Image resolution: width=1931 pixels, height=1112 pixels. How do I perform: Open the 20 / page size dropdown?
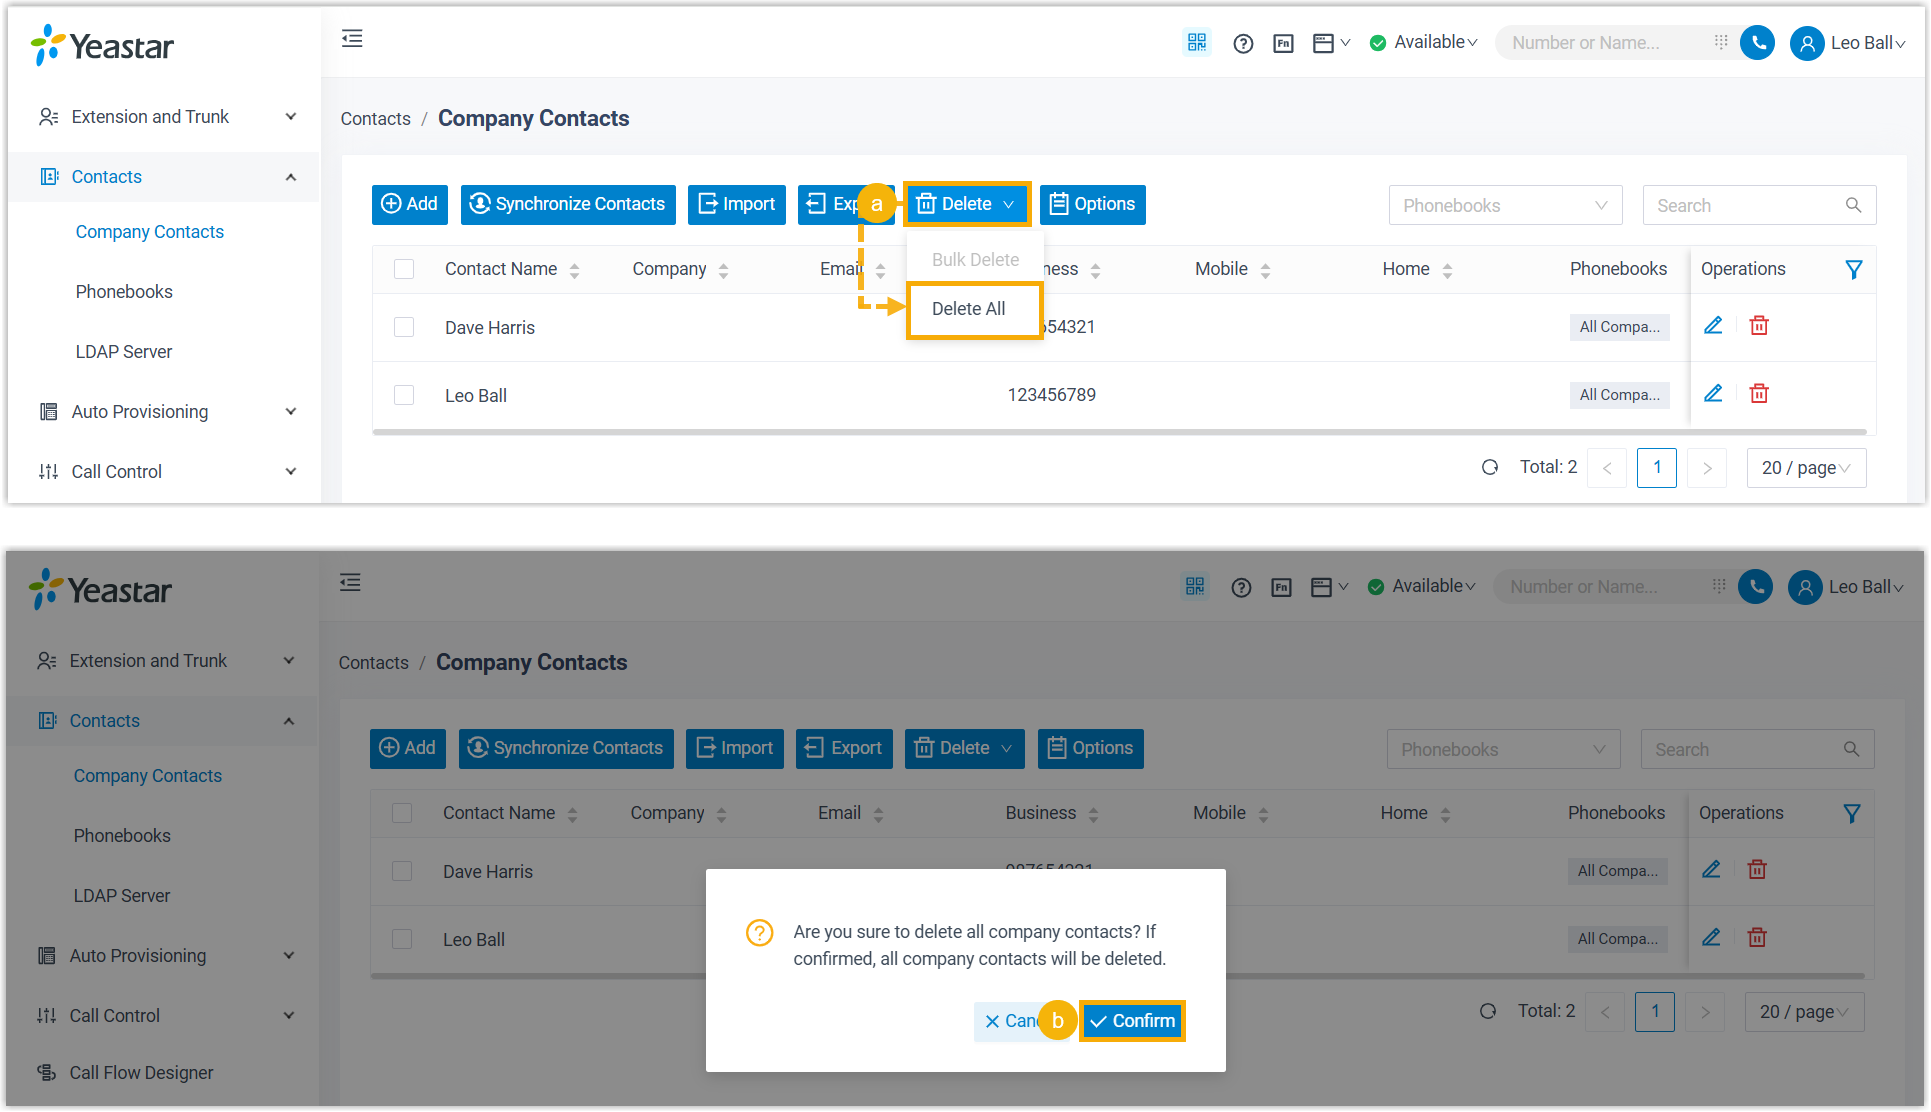coord(1805,467)
